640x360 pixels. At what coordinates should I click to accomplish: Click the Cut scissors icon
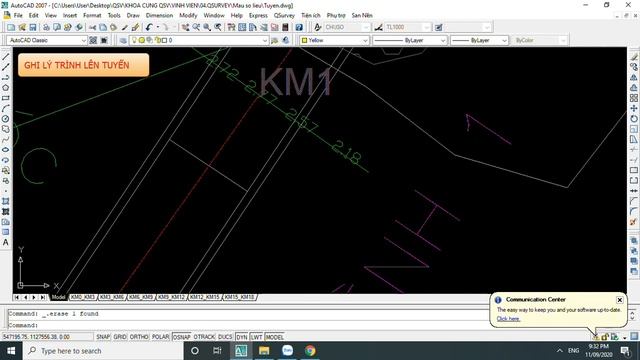(93, 27)
